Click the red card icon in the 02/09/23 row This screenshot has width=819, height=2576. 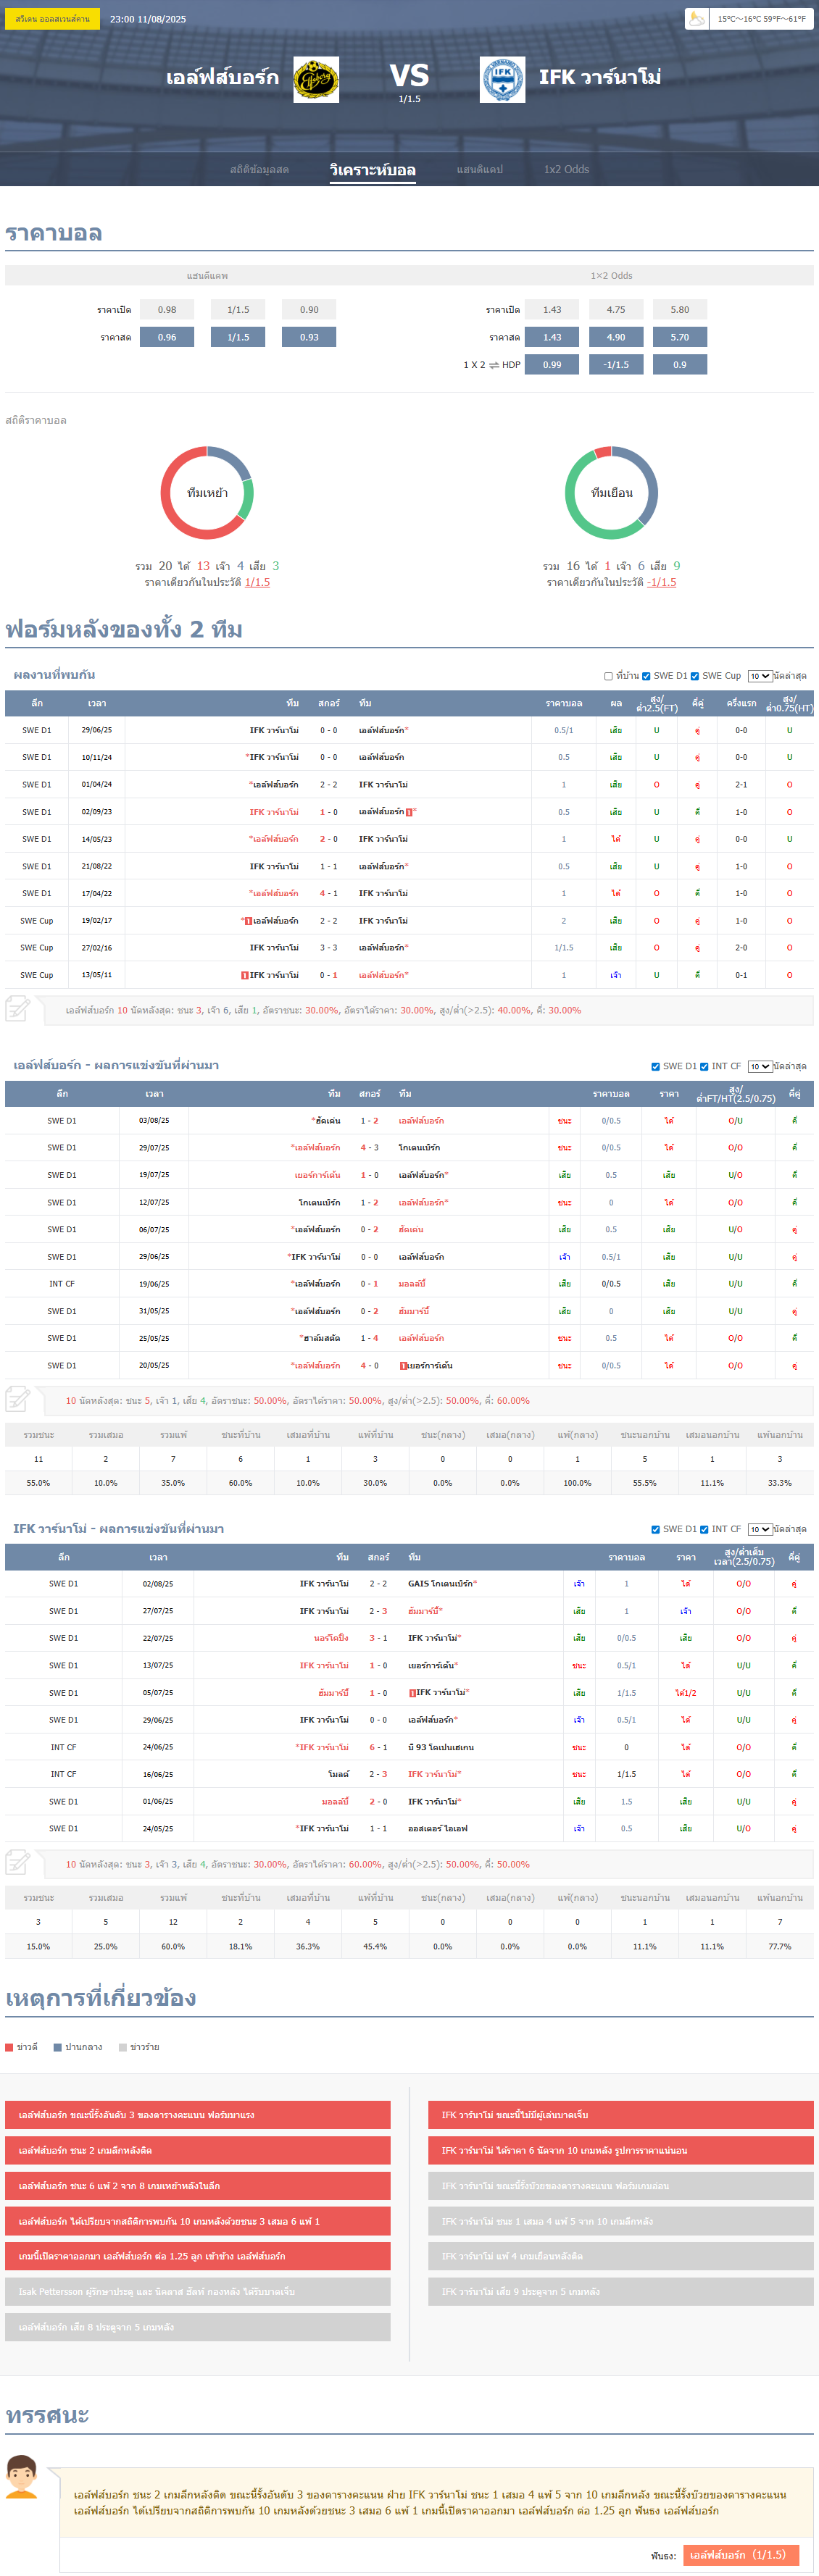point(409,812)
